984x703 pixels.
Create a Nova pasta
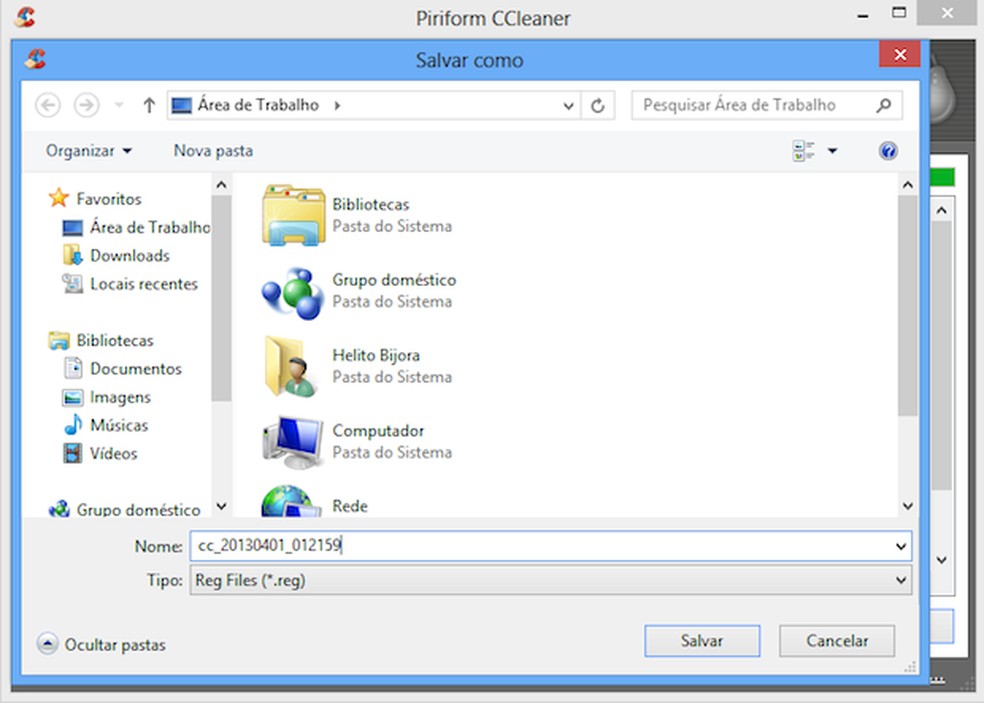pyautogui.click(x=213, y=151)
